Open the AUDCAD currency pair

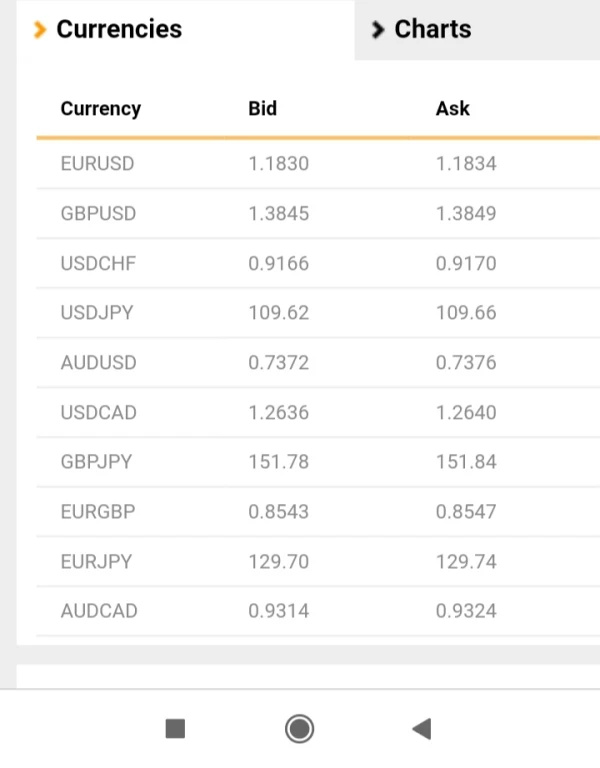tap(99, 611)
